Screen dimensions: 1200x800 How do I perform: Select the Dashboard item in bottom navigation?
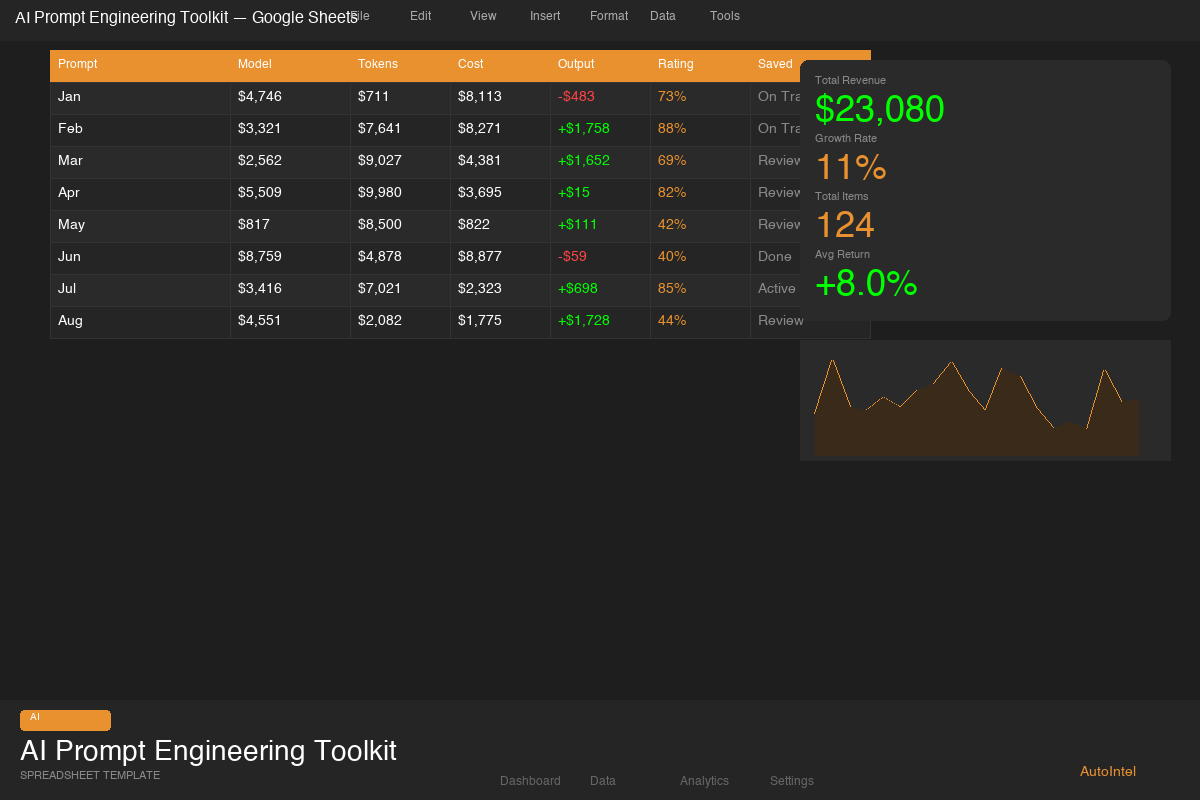click(530, 781)
